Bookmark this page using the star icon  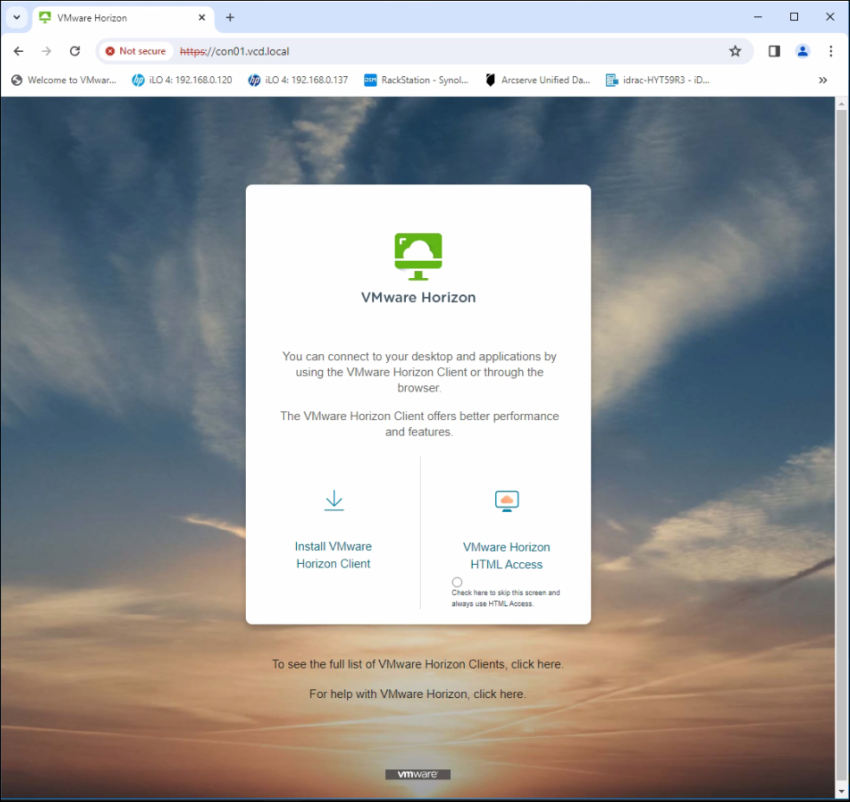pos(735,51)
